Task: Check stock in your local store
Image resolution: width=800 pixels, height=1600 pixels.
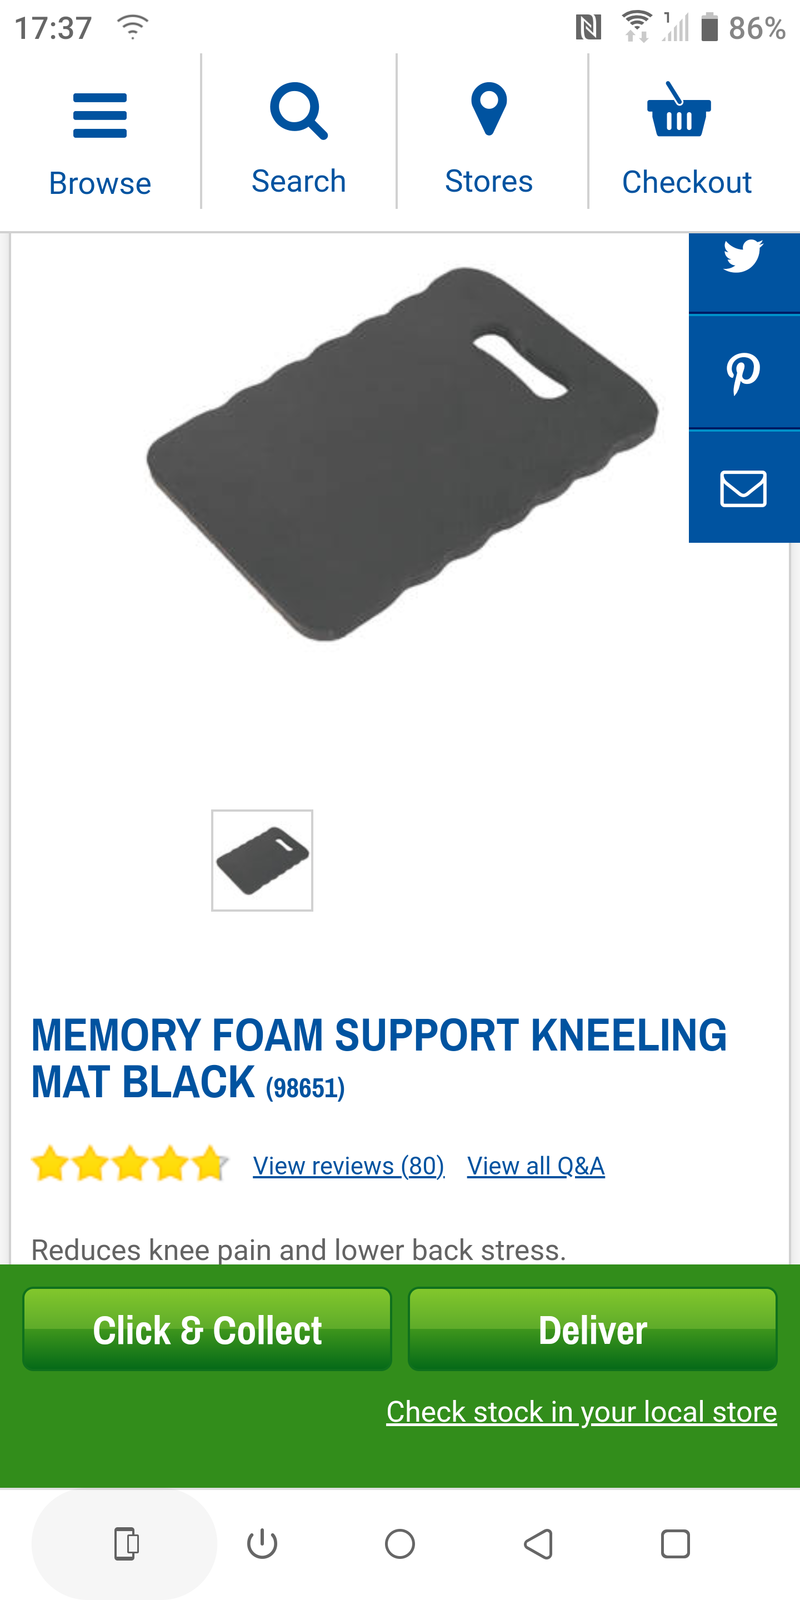Action: pyautogui.click(x=582, y=1412)
